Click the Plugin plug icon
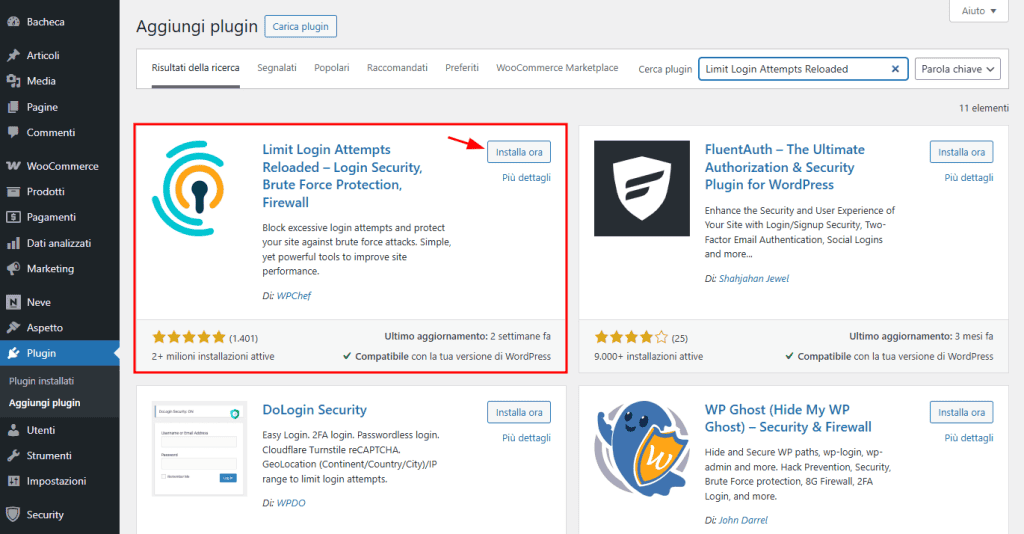The height and width of the screenshot is (534, 1024). pyautogui.click(x=13, y=353)
